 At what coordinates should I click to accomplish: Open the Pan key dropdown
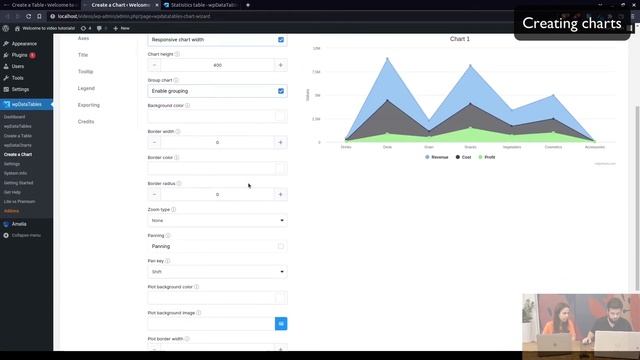click(218, 272)
